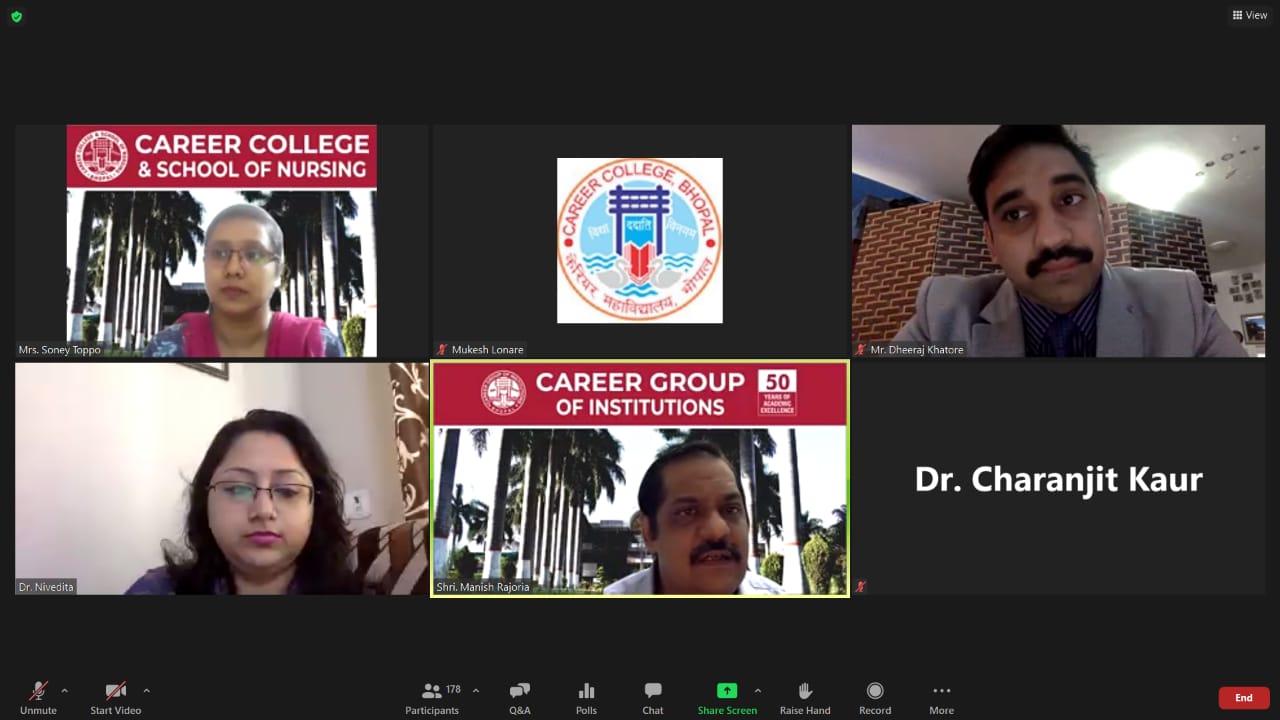Viewport: 1280px width, 720px height.
Task: Click the red End meeting button
Action: (x=1244, y=698)
